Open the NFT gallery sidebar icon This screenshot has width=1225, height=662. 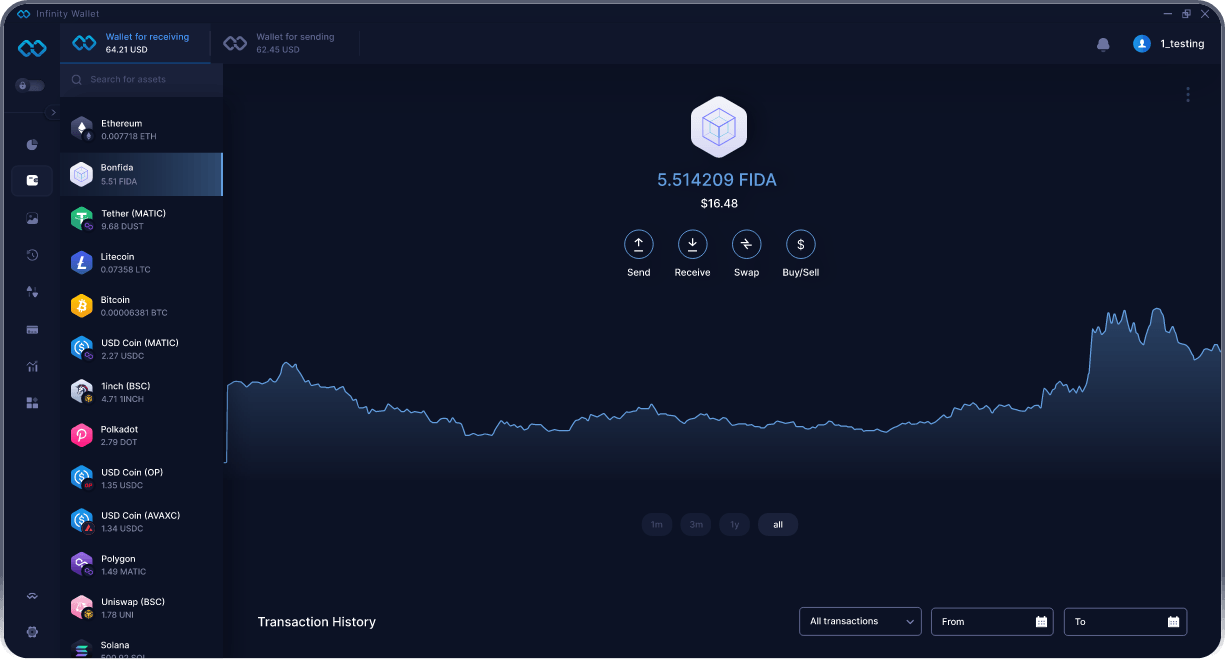[x=32, y=218]
